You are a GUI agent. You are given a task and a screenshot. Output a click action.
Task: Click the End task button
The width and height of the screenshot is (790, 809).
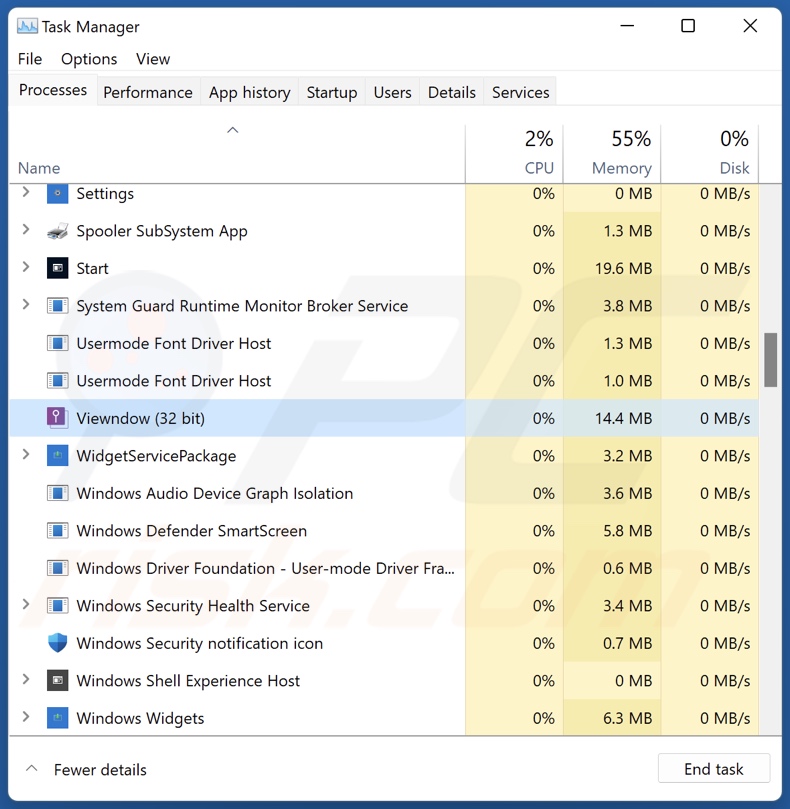point(714,769)
